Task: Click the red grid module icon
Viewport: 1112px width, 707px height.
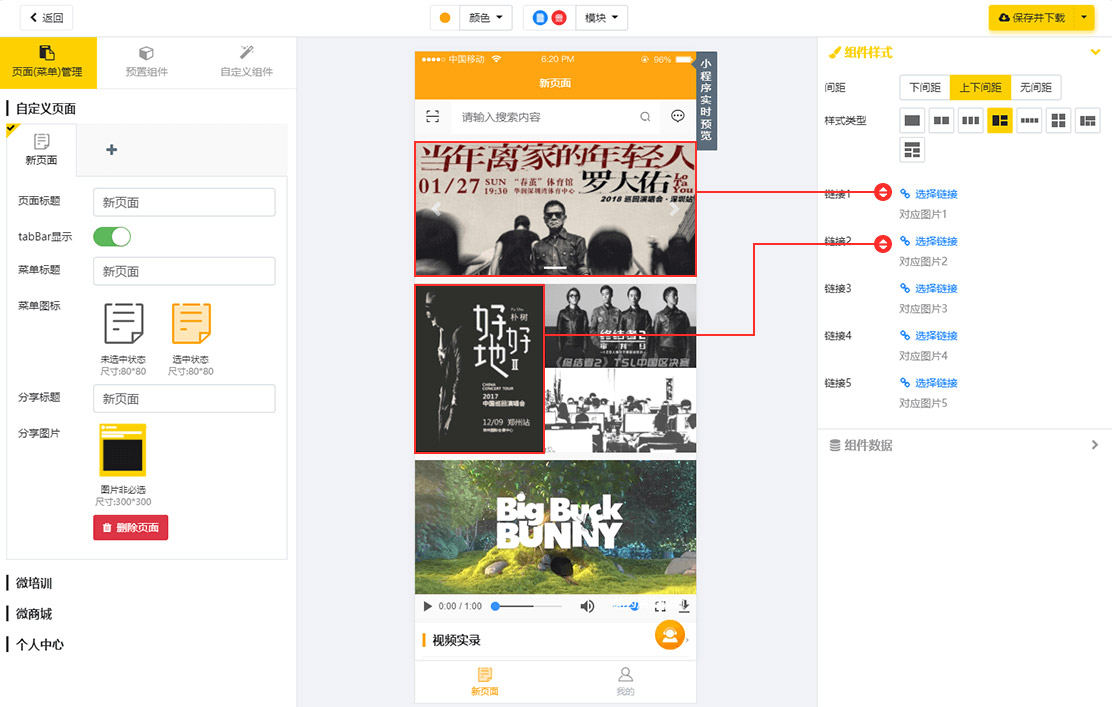Action: point(559,18)
